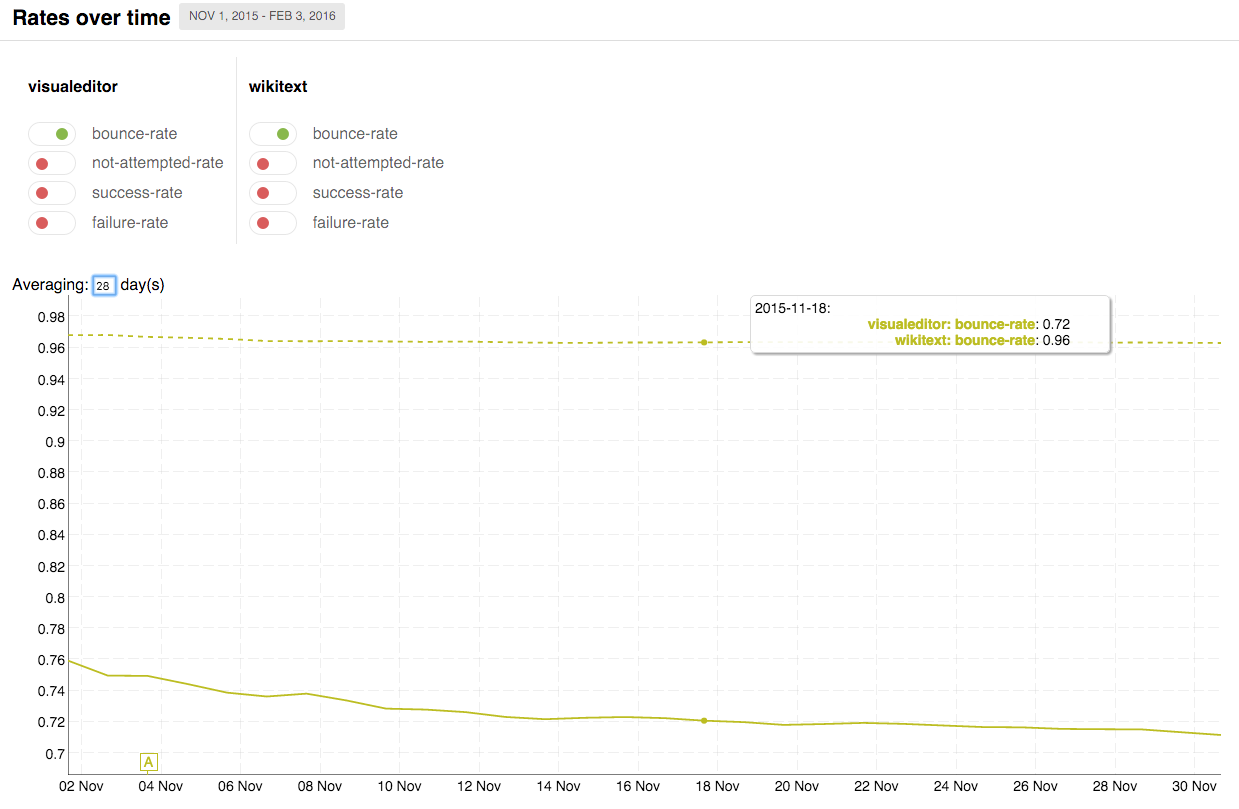Click the 10 Nov x-axis label
This screenshot has height=809, width=1239.
(399, 787)
